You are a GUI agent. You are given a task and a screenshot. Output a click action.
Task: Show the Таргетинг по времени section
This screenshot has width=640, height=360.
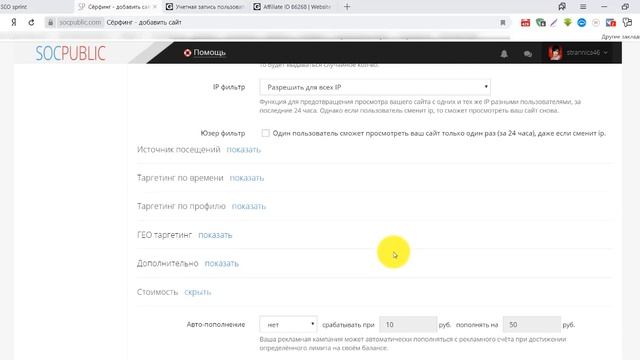(x=247, y=178)
